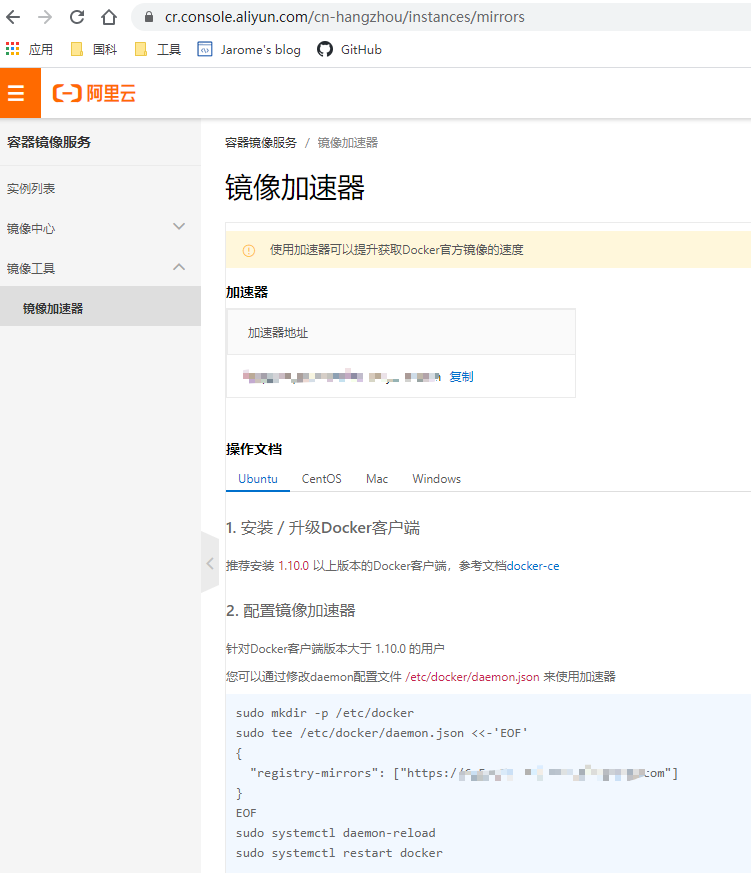Click the Aliyun logo
Image resolution: width=751 pixels, height=873 pixels.
click(x=95, y=94)
